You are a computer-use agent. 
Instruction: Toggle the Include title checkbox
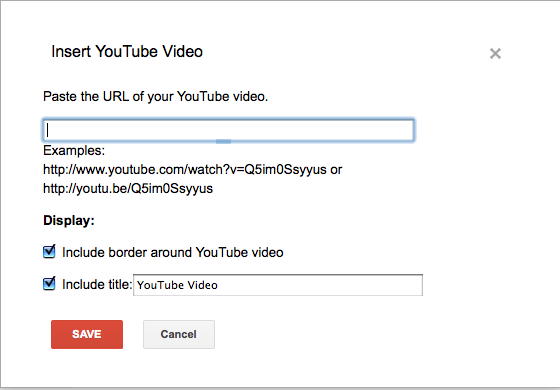[x=49, y=284]
